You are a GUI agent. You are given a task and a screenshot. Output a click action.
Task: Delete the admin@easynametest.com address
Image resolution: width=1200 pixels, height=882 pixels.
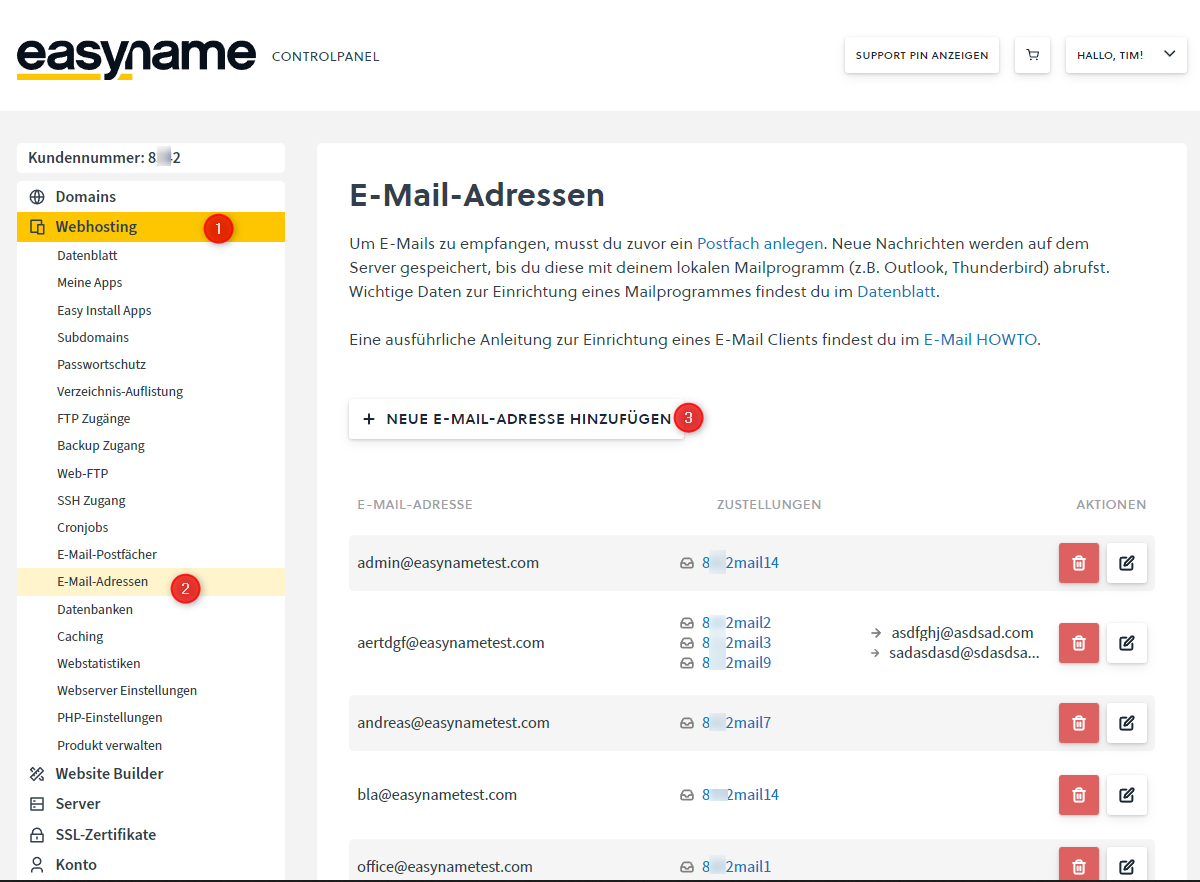click(1078, 563)
